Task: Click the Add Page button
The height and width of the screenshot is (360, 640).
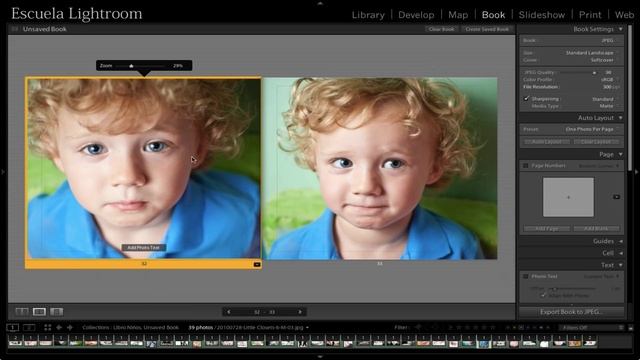Action: point(547,229)
